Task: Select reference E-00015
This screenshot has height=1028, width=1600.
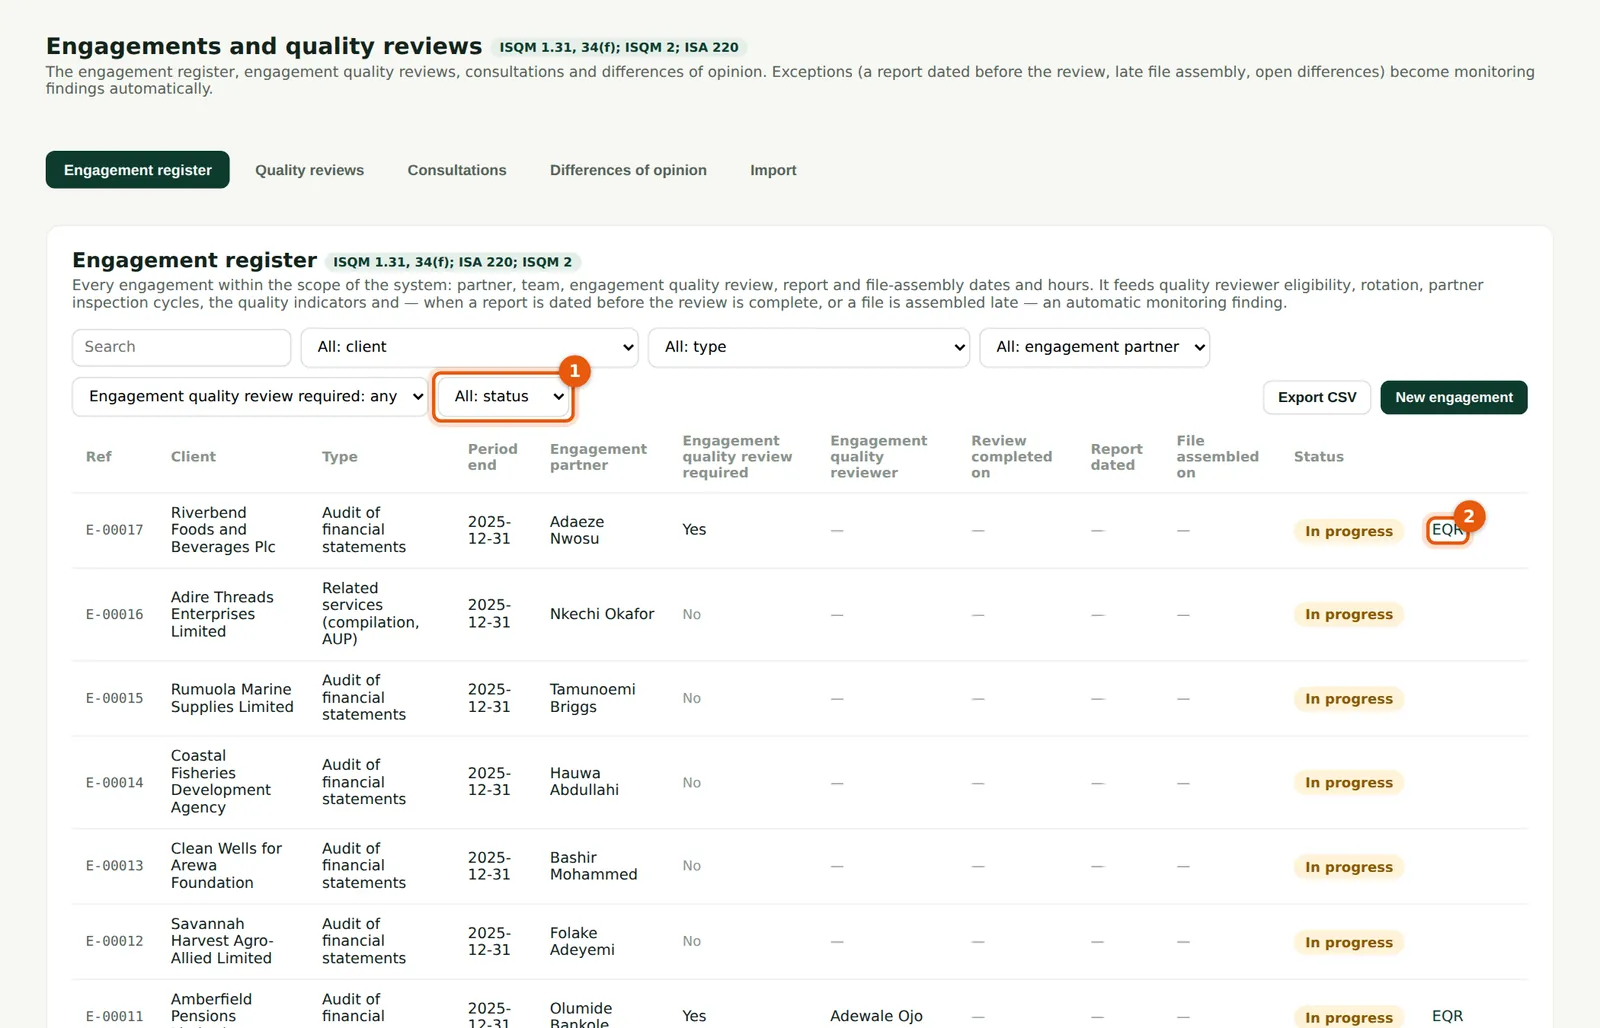Action: (115, 699)
